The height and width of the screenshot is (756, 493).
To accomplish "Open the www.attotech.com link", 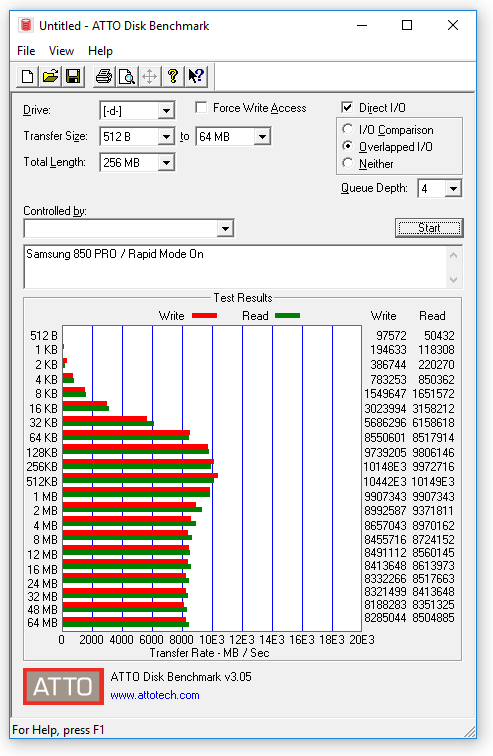I will coord(155,695).
